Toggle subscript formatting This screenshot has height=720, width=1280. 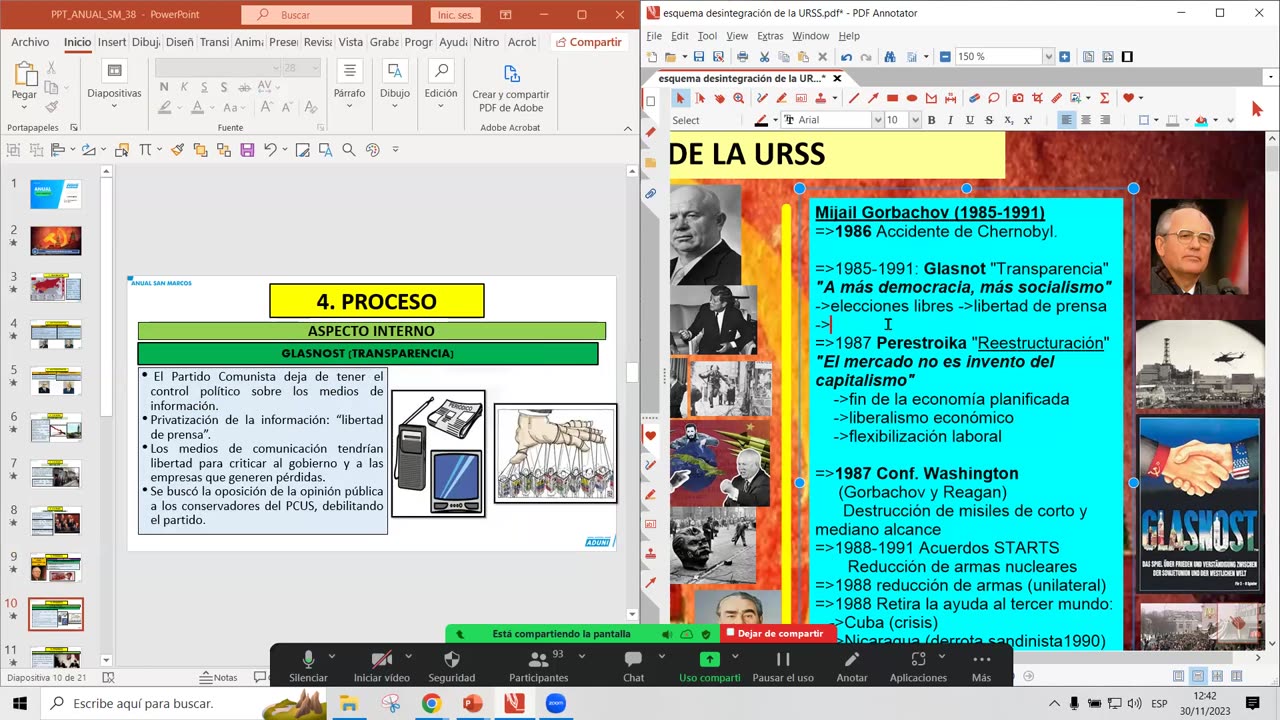1008,120
